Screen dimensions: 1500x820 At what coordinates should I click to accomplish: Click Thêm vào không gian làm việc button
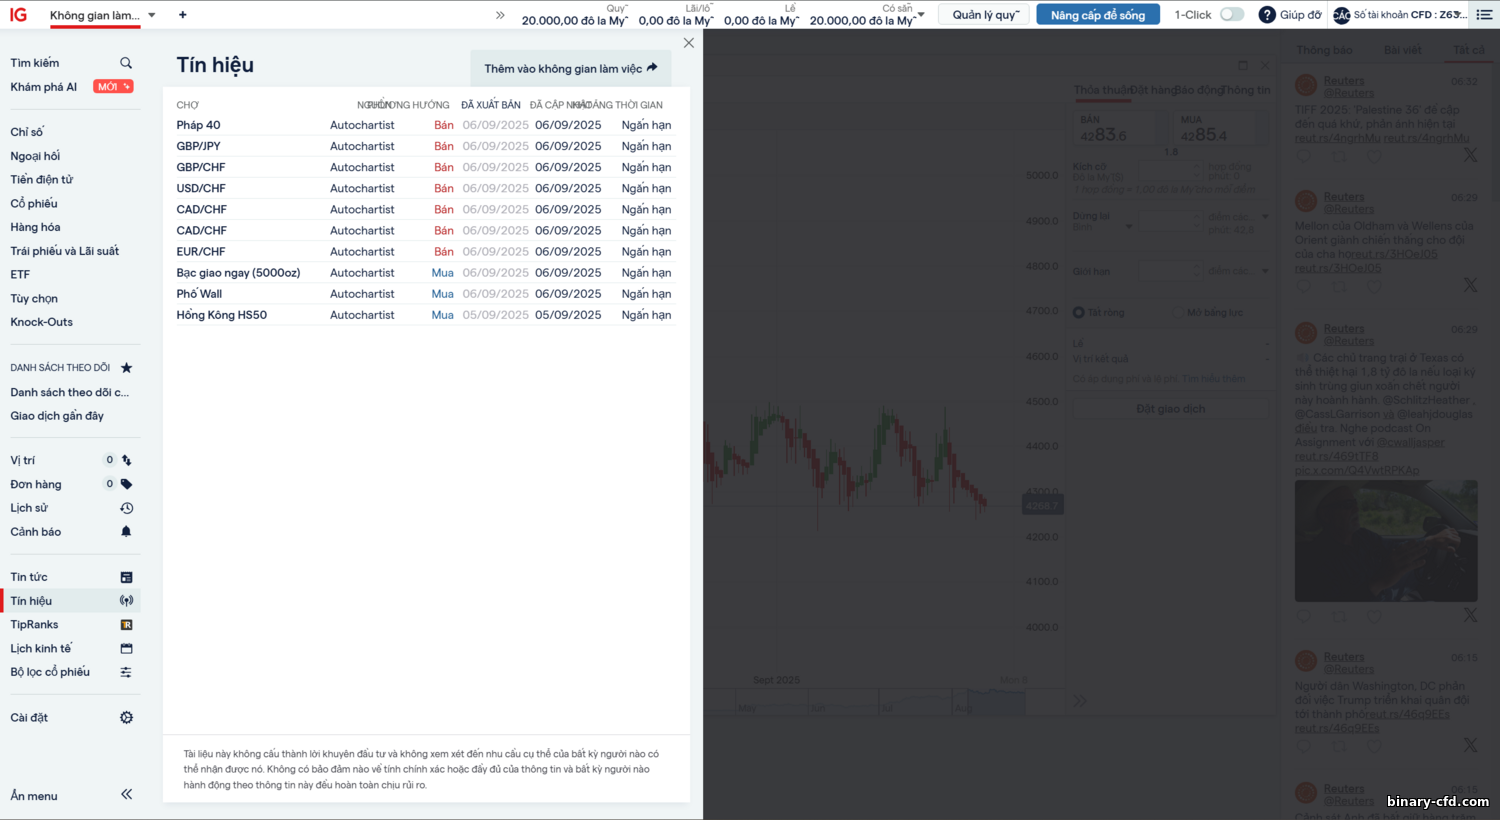(570, 68)
